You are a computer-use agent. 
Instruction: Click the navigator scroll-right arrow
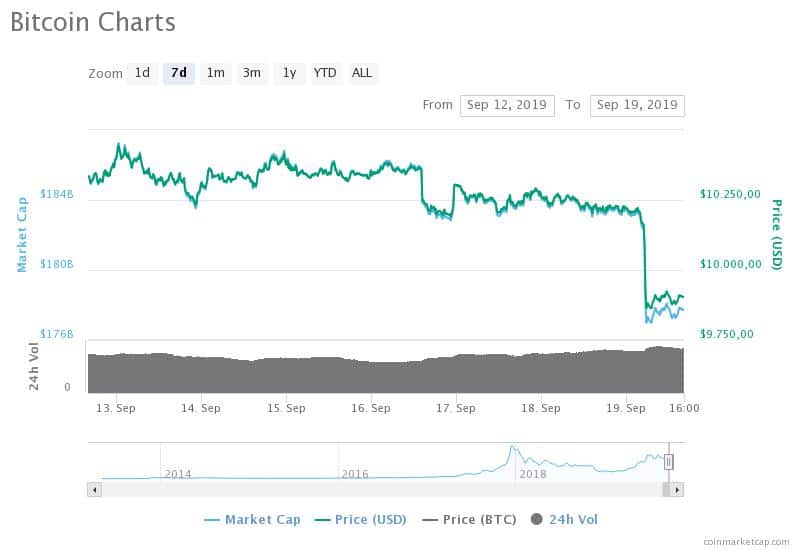(x=677, y=490)
